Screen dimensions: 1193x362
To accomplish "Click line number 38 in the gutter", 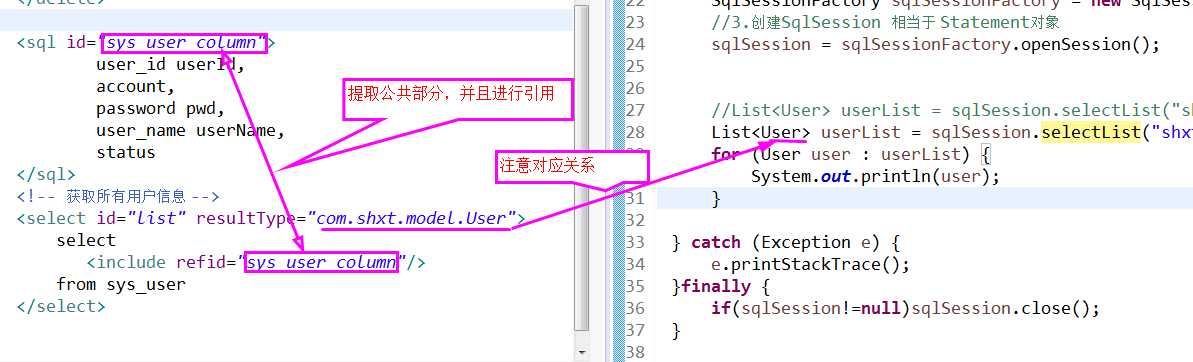I will [x=635, y=352].
